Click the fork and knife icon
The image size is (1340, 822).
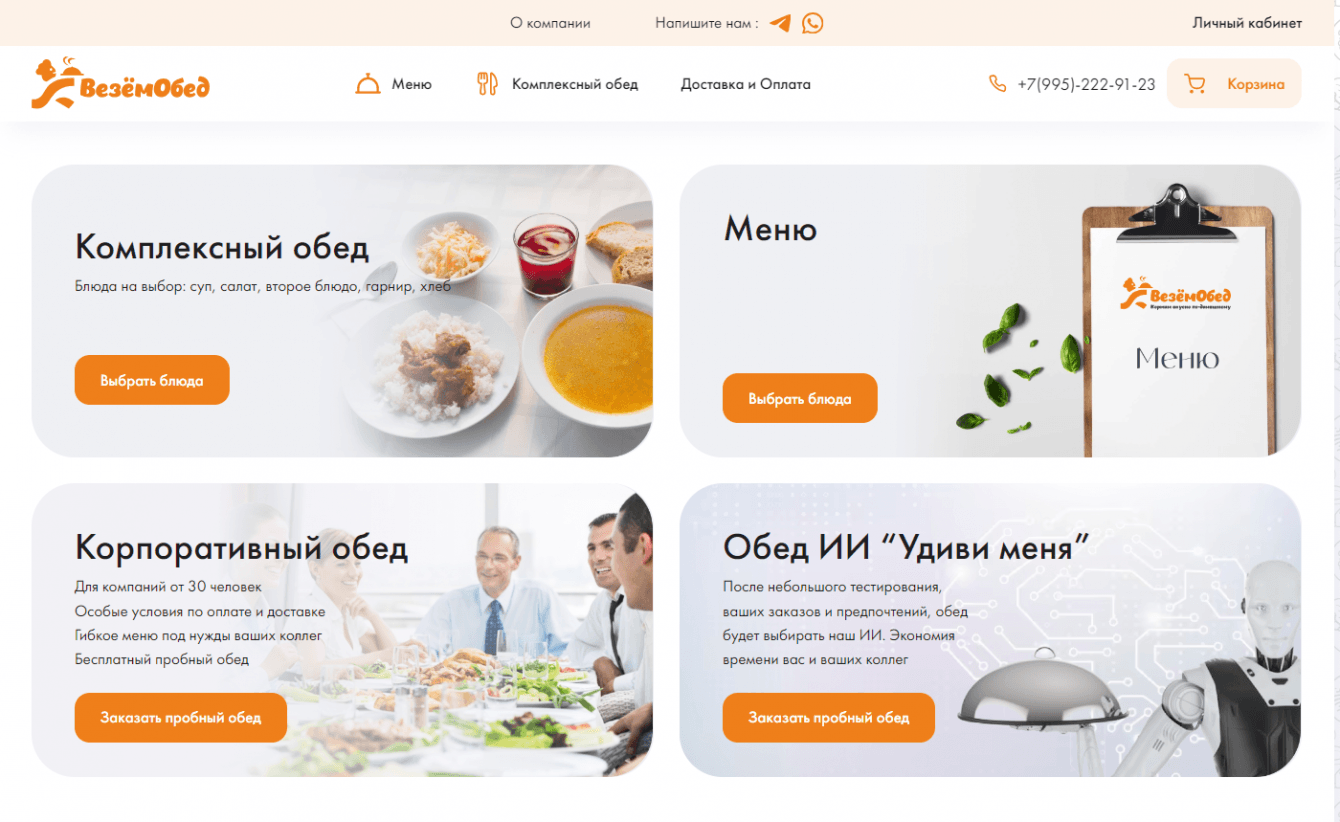click(x=487, y=84)
